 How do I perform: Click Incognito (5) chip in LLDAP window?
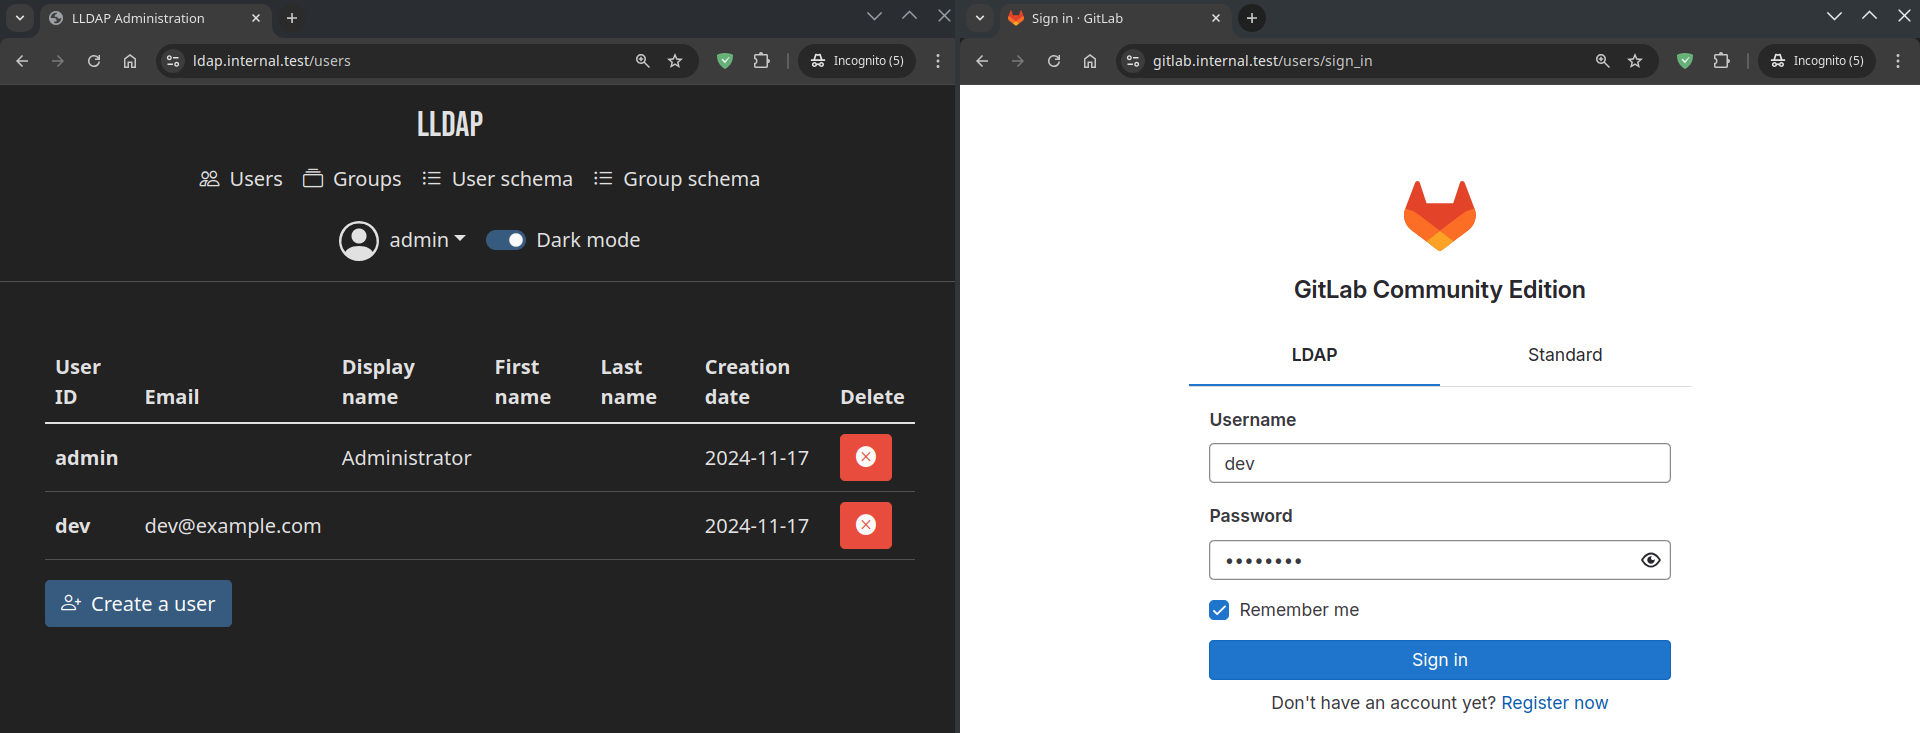(x=857, y=61)
